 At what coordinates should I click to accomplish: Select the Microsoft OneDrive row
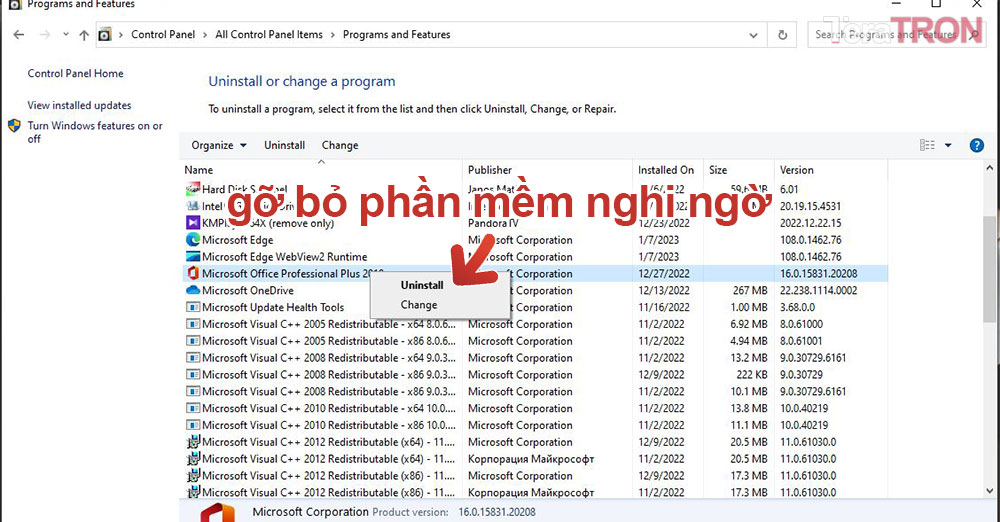pos(534,290)
